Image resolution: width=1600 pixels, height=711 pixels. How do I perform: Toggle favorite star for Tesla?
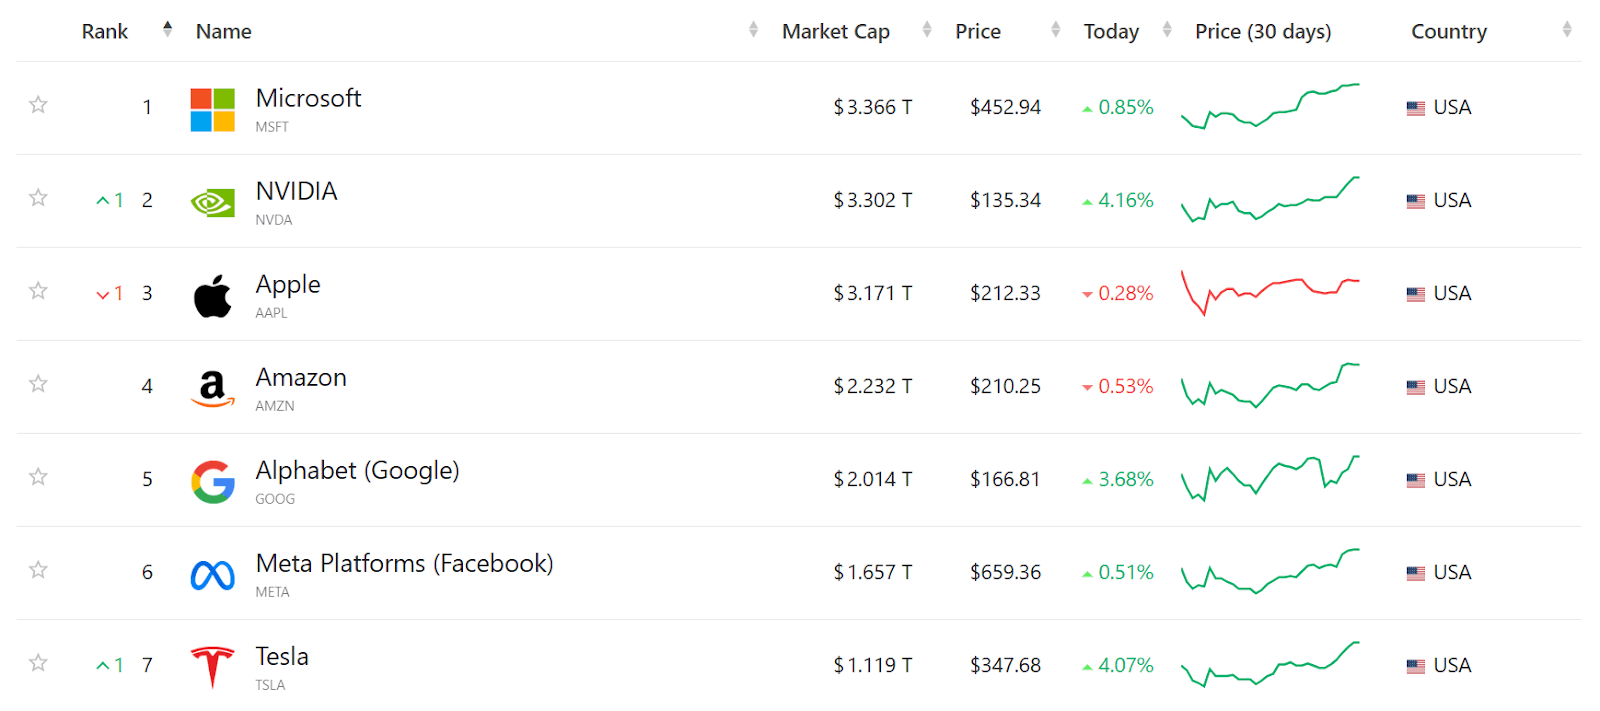(x=38, y=662)
